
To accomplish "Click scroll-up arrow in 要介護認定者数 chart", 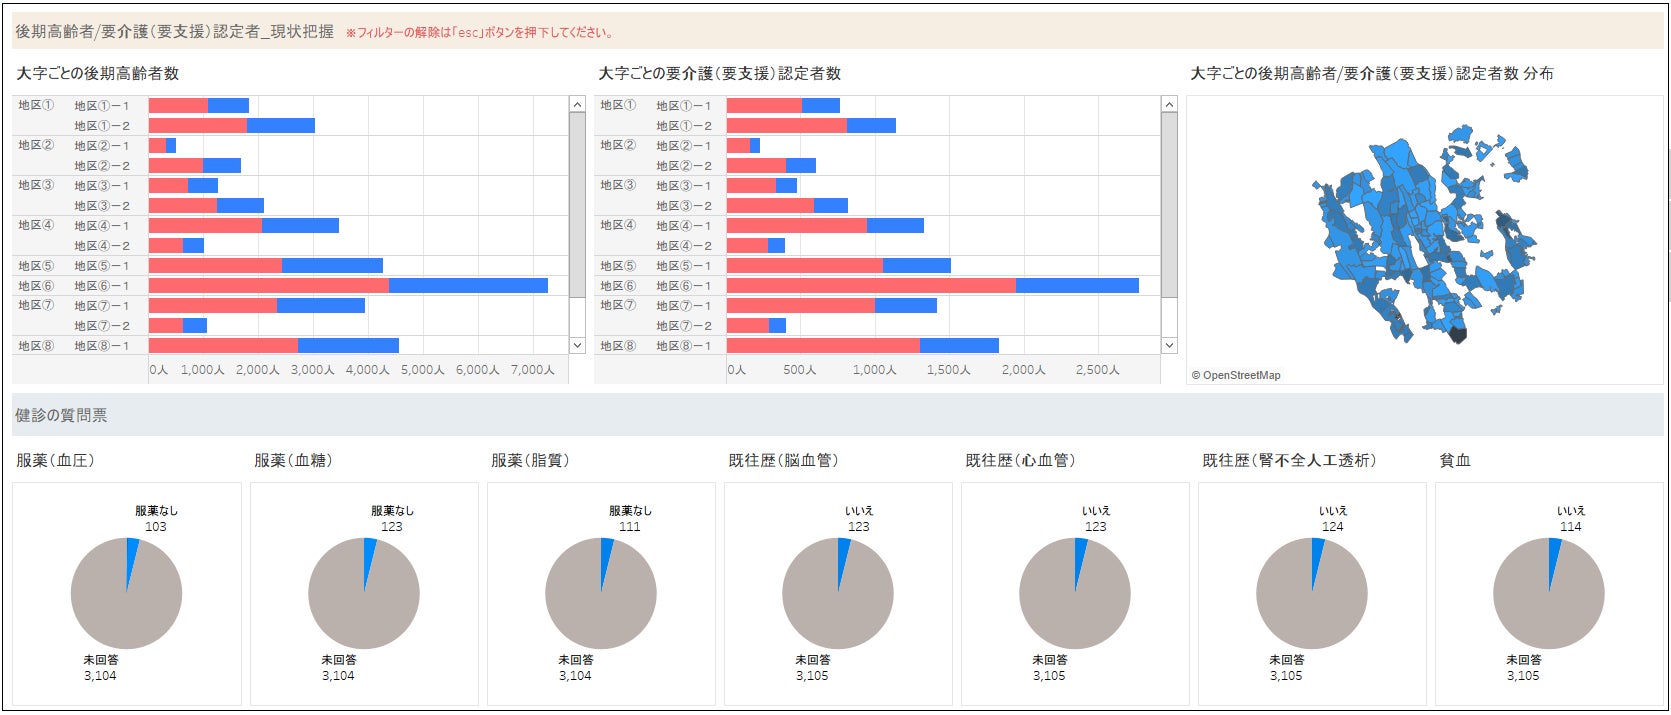I will tap(1169, 104).
